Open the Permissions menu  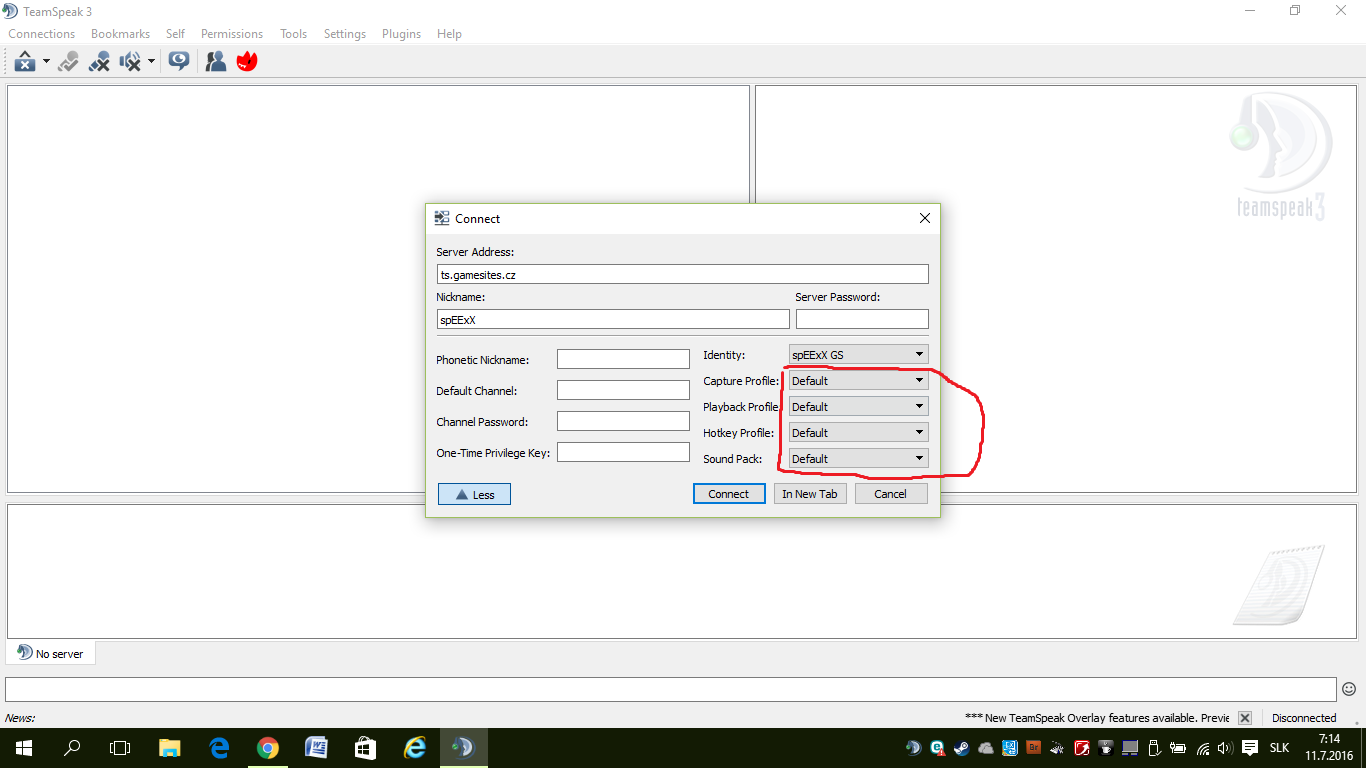tap(232, 34)
